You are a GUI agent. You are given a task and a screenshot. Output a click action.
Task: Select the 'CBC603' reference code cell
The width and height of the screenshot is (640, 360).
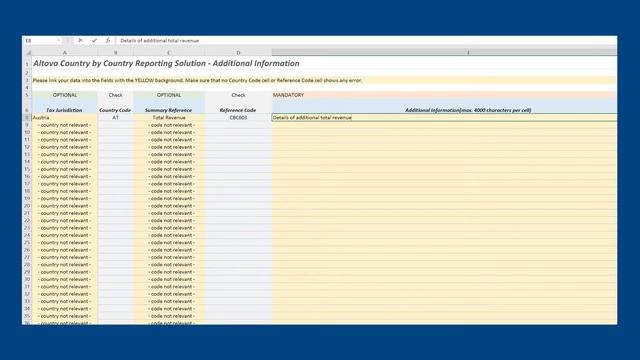click(238, 118)
